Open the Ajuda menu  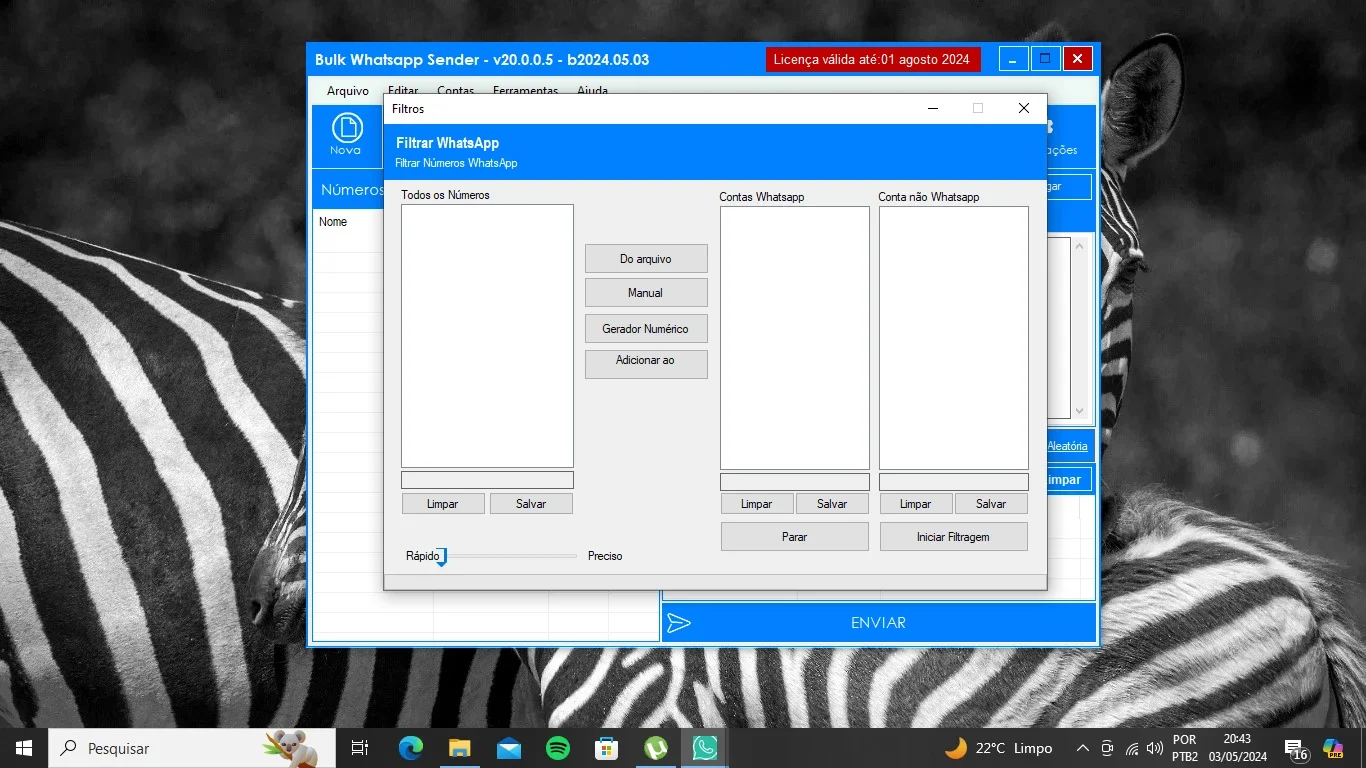click(x=592, y=91)
